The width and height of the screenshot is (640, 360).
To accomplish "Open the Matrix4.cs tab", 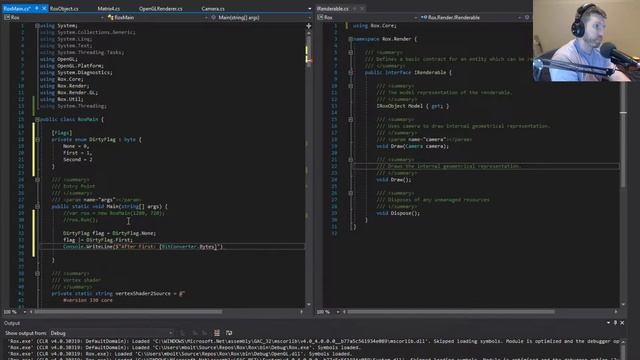I will tap(109, 9).
